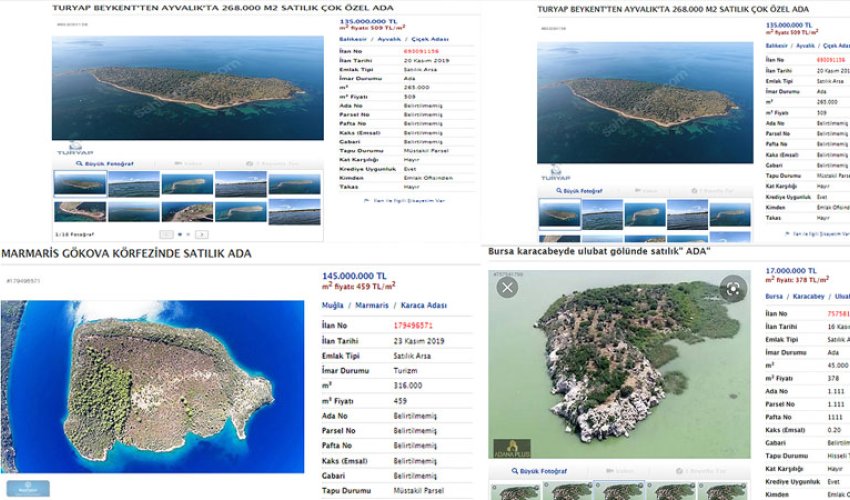Go to next photo page in left Ayvalık gallery
This screenshot has width=850, height=500.
[x=202, y=234]
